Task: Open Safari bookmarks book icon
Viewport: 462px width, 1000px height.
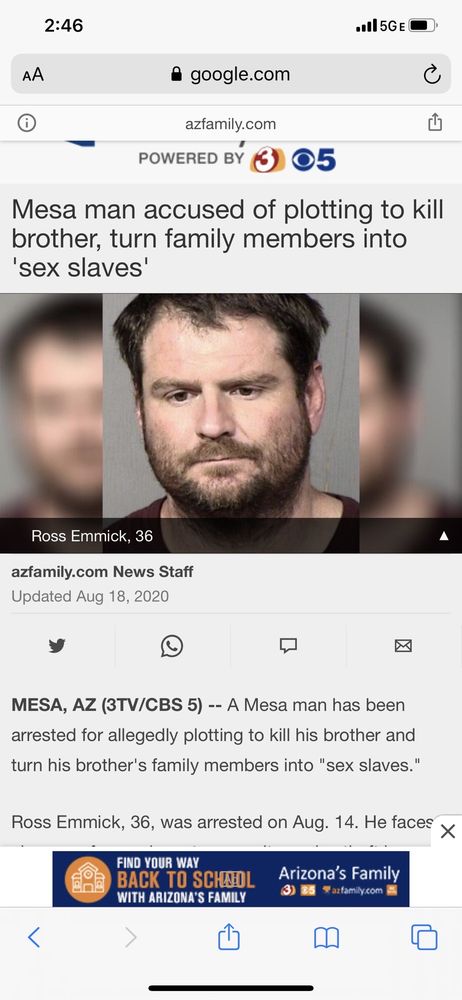Action: [x=327, y=938]
